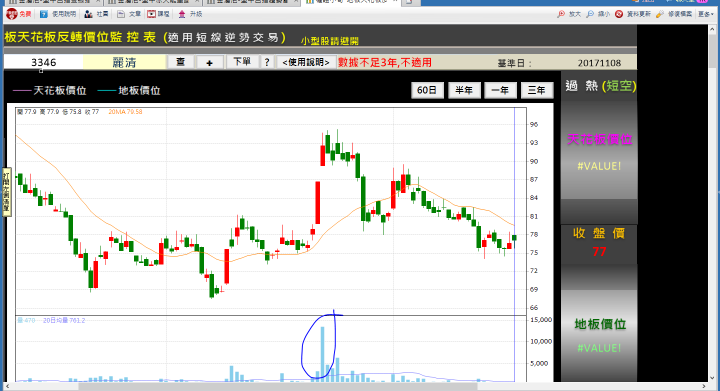The height and width of the screenshot is (391, 720).
Task: Click the 查 lookup button
Action: (180, 62)
